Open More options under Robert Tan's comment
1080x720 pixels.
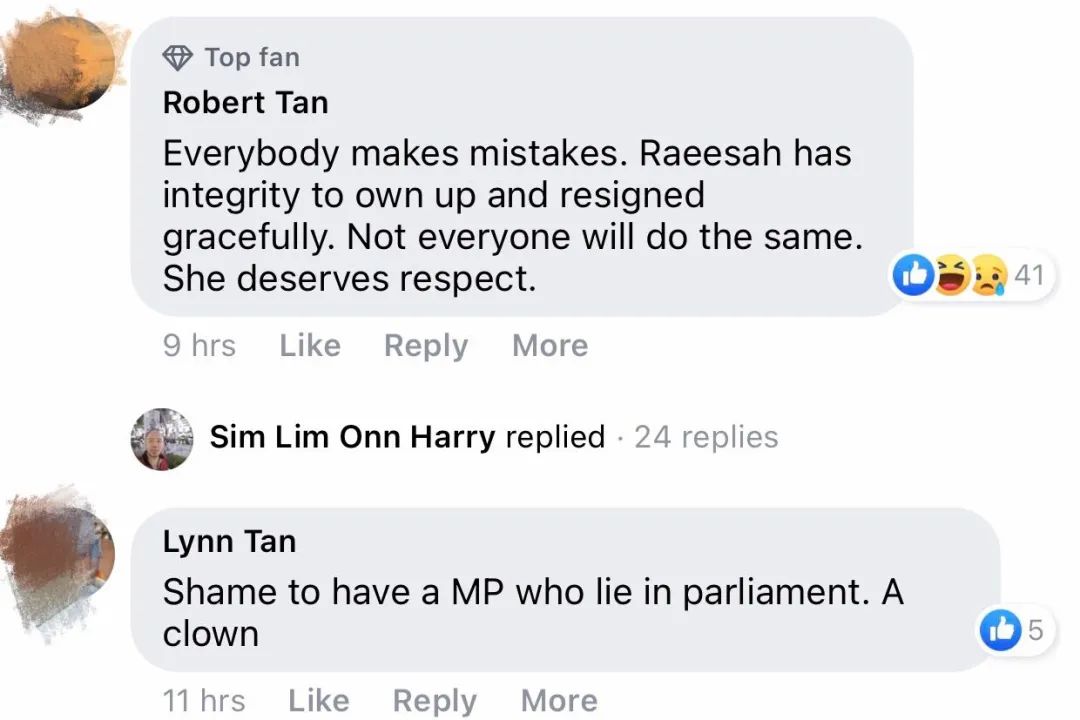(550, 346)
